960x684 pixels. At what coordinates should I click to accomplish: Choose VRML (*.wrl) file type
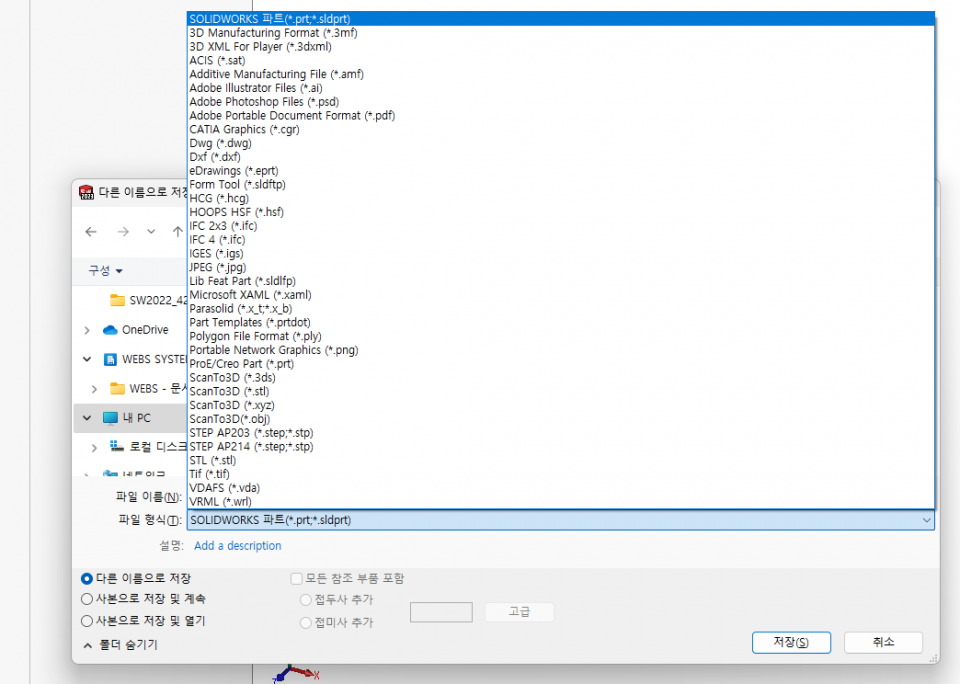tap(561, 502)
